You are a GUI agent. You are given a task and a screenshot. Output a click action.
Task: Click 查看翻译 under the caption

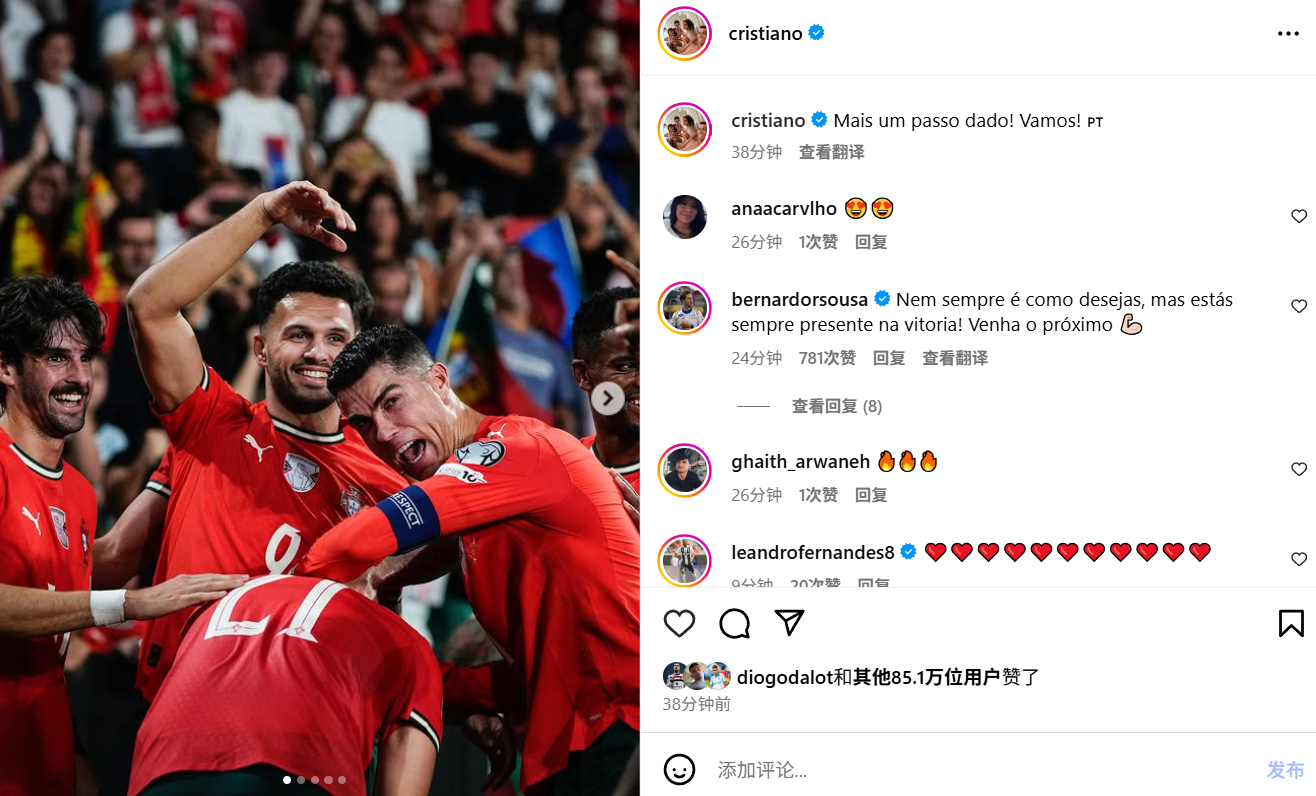tap(831, 152)
